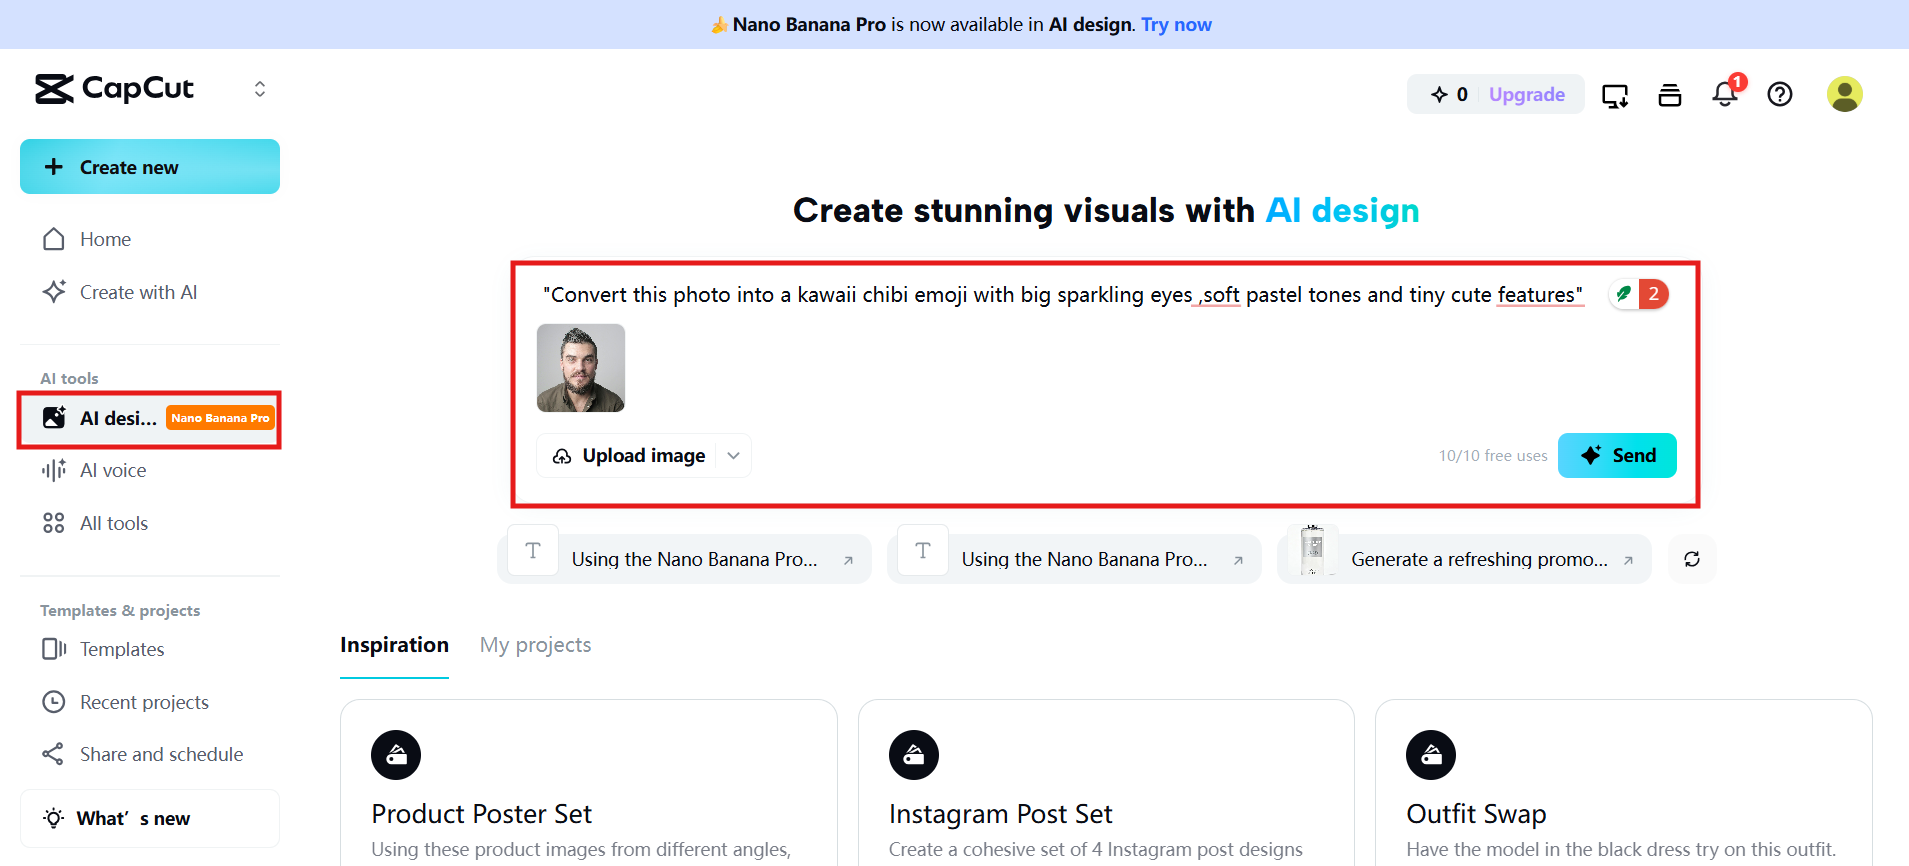This screenshot has width=1909, height=866.
Task: Switch to the Inspiration tab
Action: click(x=394, y=645)
